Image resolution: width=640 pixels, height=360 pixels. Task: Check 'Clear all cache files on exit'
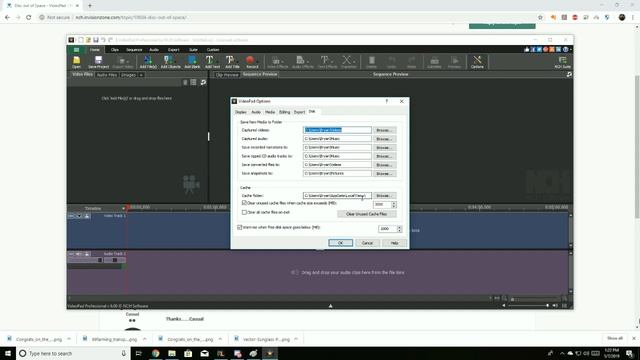pyautogui.click(x=244, y=212)
